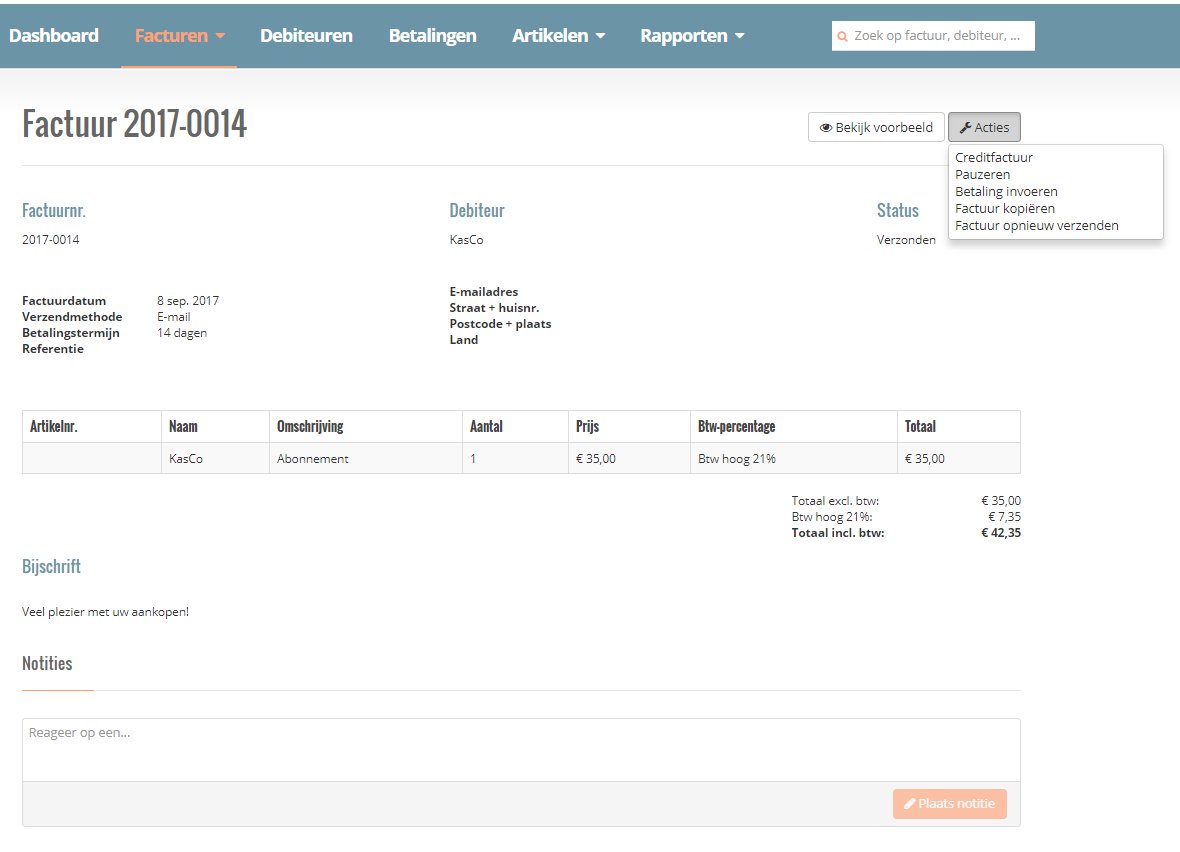
Task: Click the invoice number 2017-0014 value under Factuurnr.
Action: coord(50,239)
